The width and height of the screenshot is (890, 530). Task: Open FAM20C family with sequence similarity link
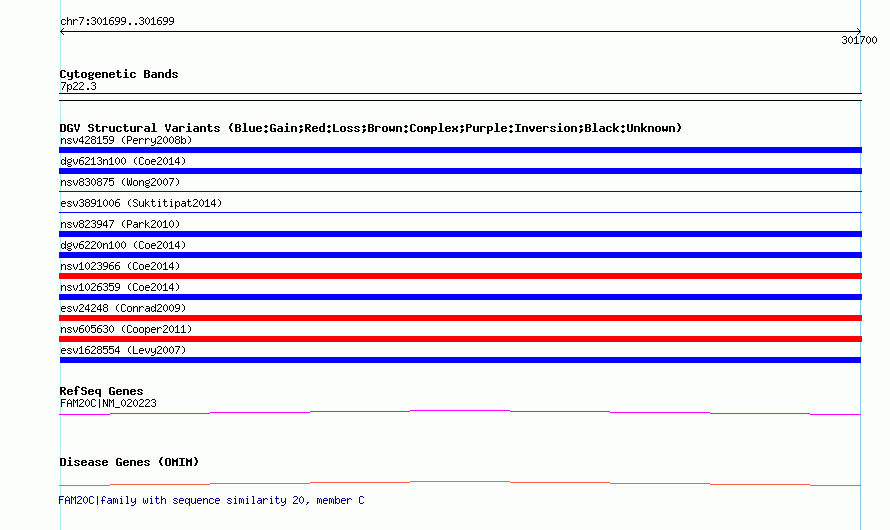coord(211,500)
